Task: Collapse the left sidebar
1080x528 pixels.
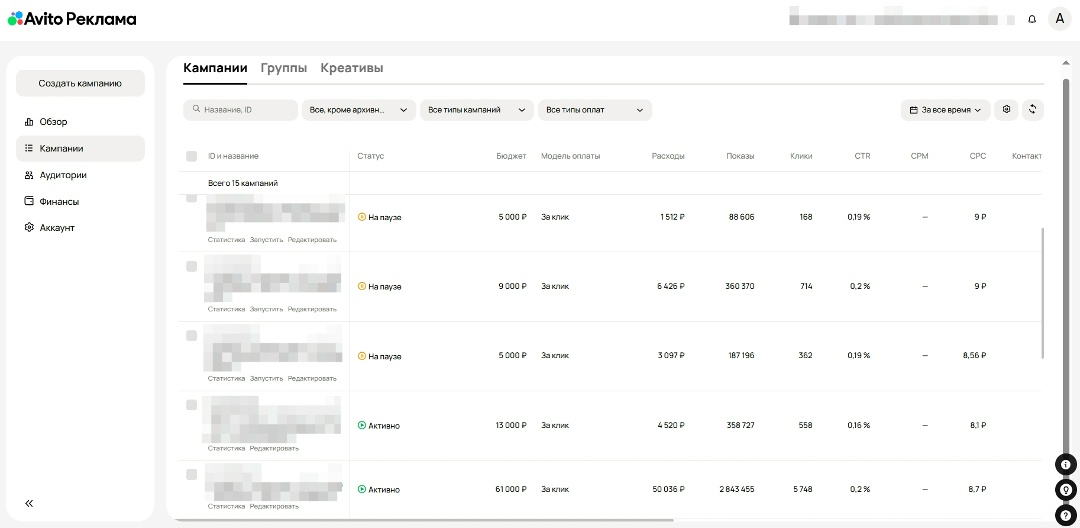Action: click(x=29, y=503)
